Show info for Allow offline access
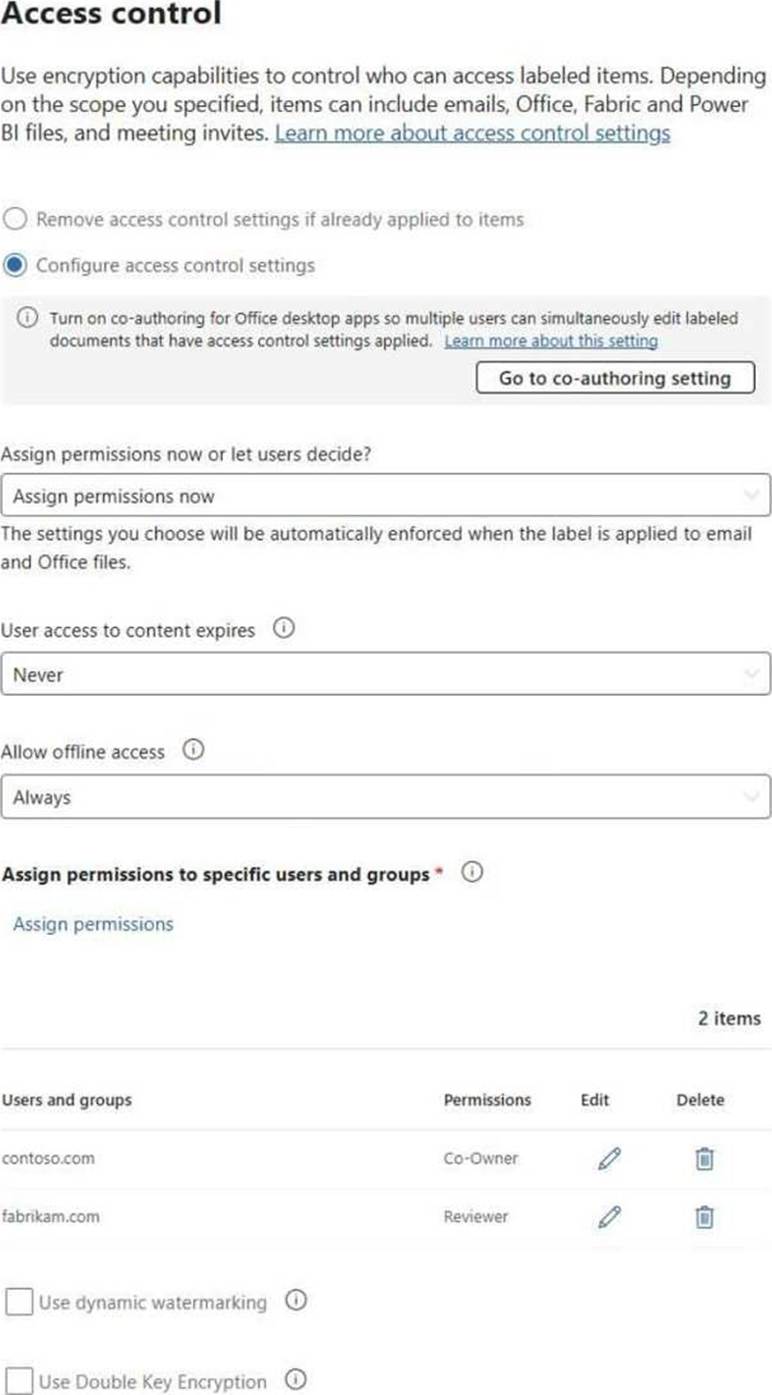The height and width of the screenshot is (1395, 772). (x=193, y=751)
